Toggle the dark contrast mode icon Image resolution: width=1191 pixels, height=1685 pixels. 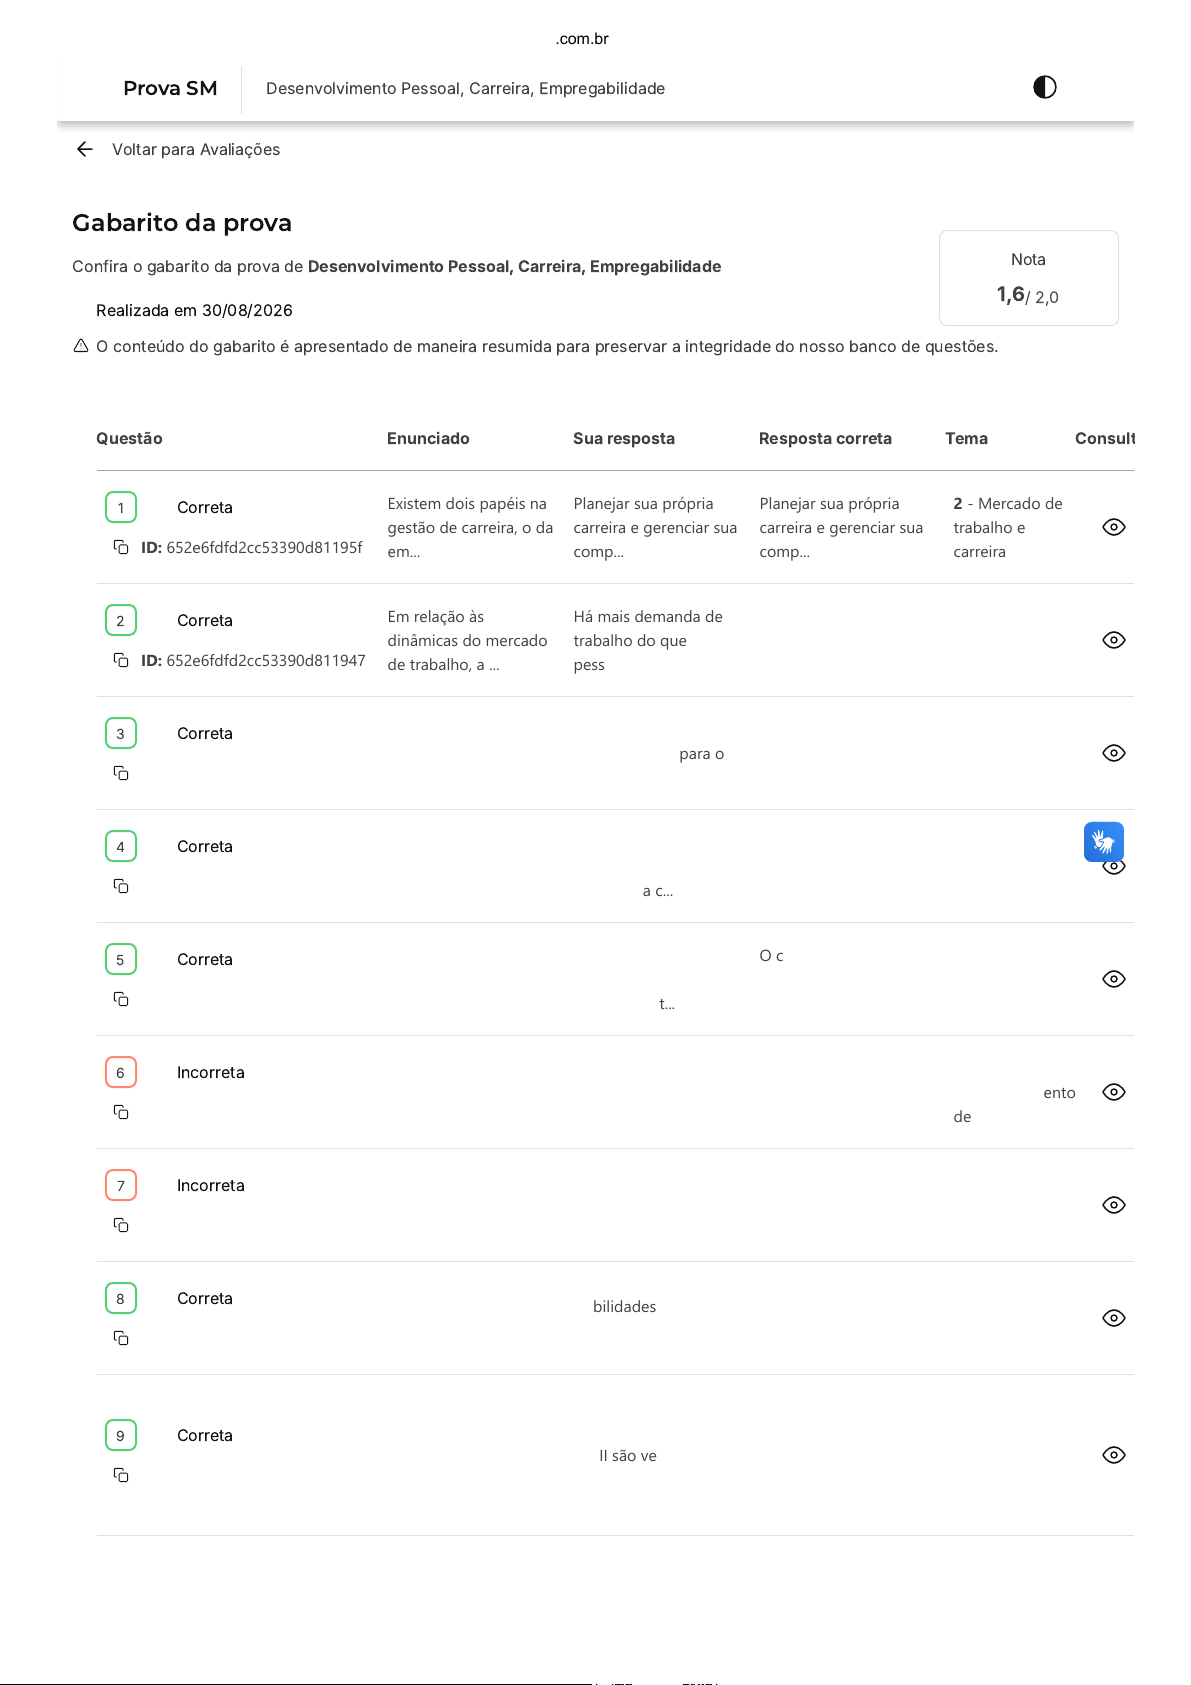1044,87
